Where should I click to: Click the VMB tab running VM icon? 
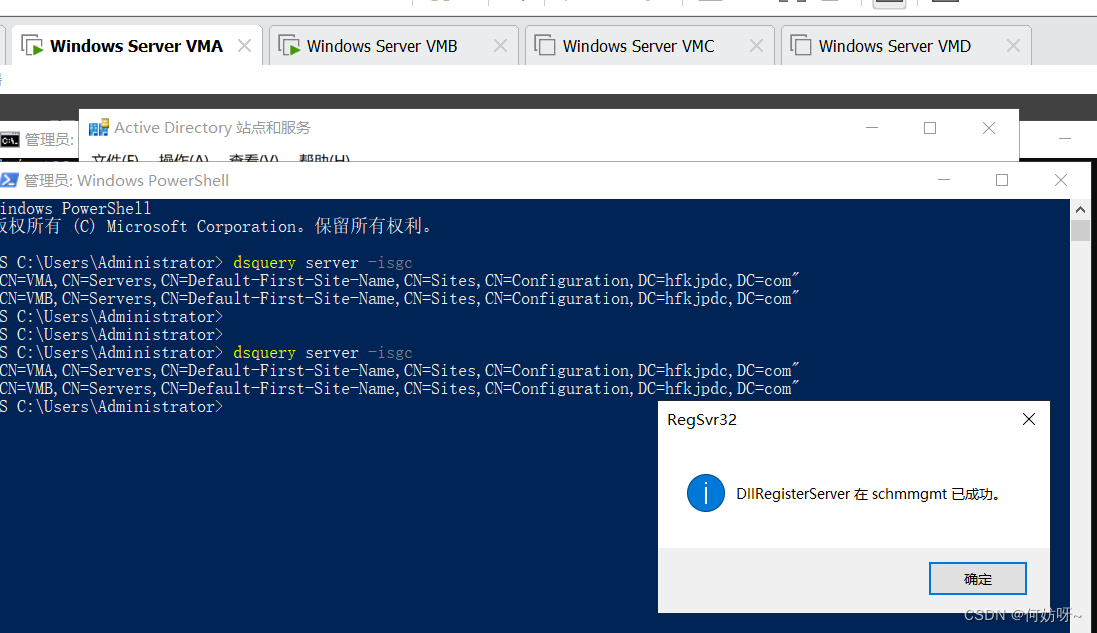[289, 45]
